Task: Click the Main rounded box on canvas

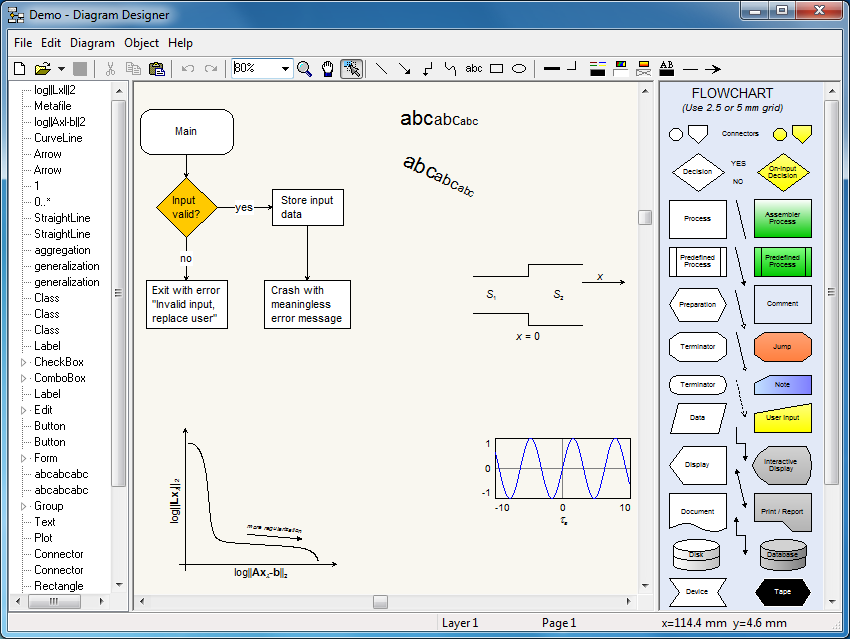Action: pos(186,132)
